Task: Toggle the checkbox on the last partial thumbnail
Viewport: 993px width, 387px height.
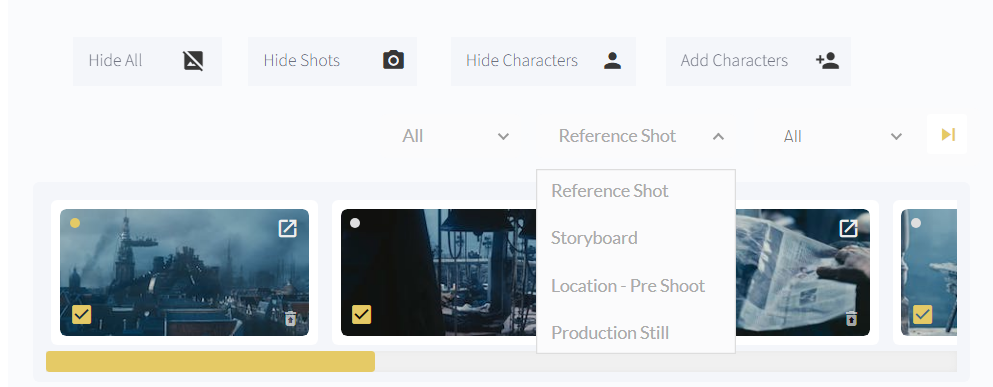Action: (923, 314)
